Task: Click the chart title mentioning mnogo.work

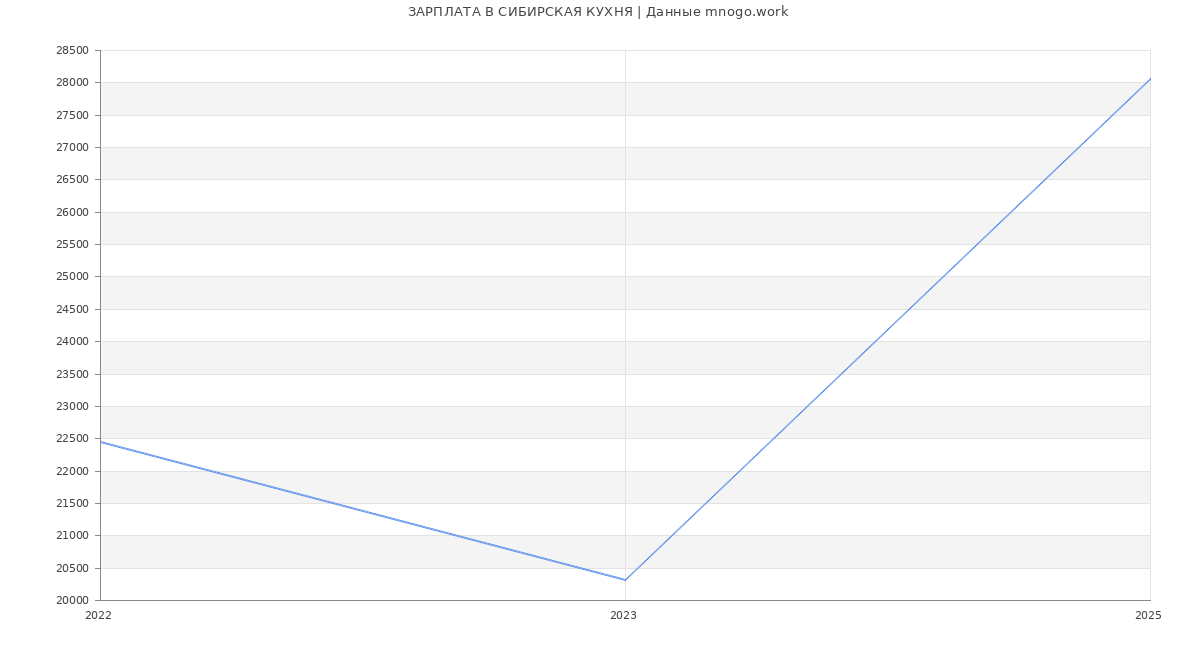Action: 598,12
